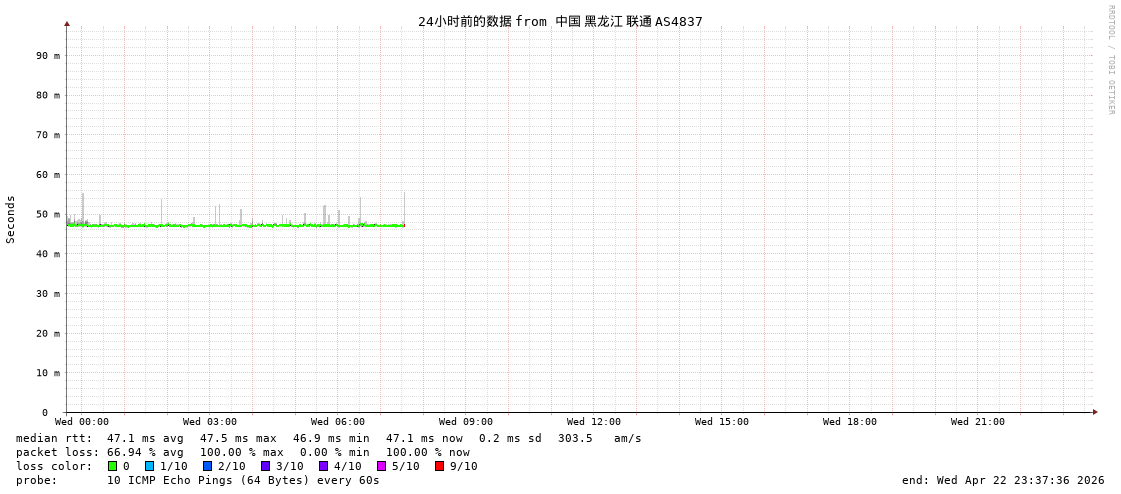This screenshot has height=494, width=1121.
Task: Click the Wed 06:00 time axis label
Action: pos(337,422)
